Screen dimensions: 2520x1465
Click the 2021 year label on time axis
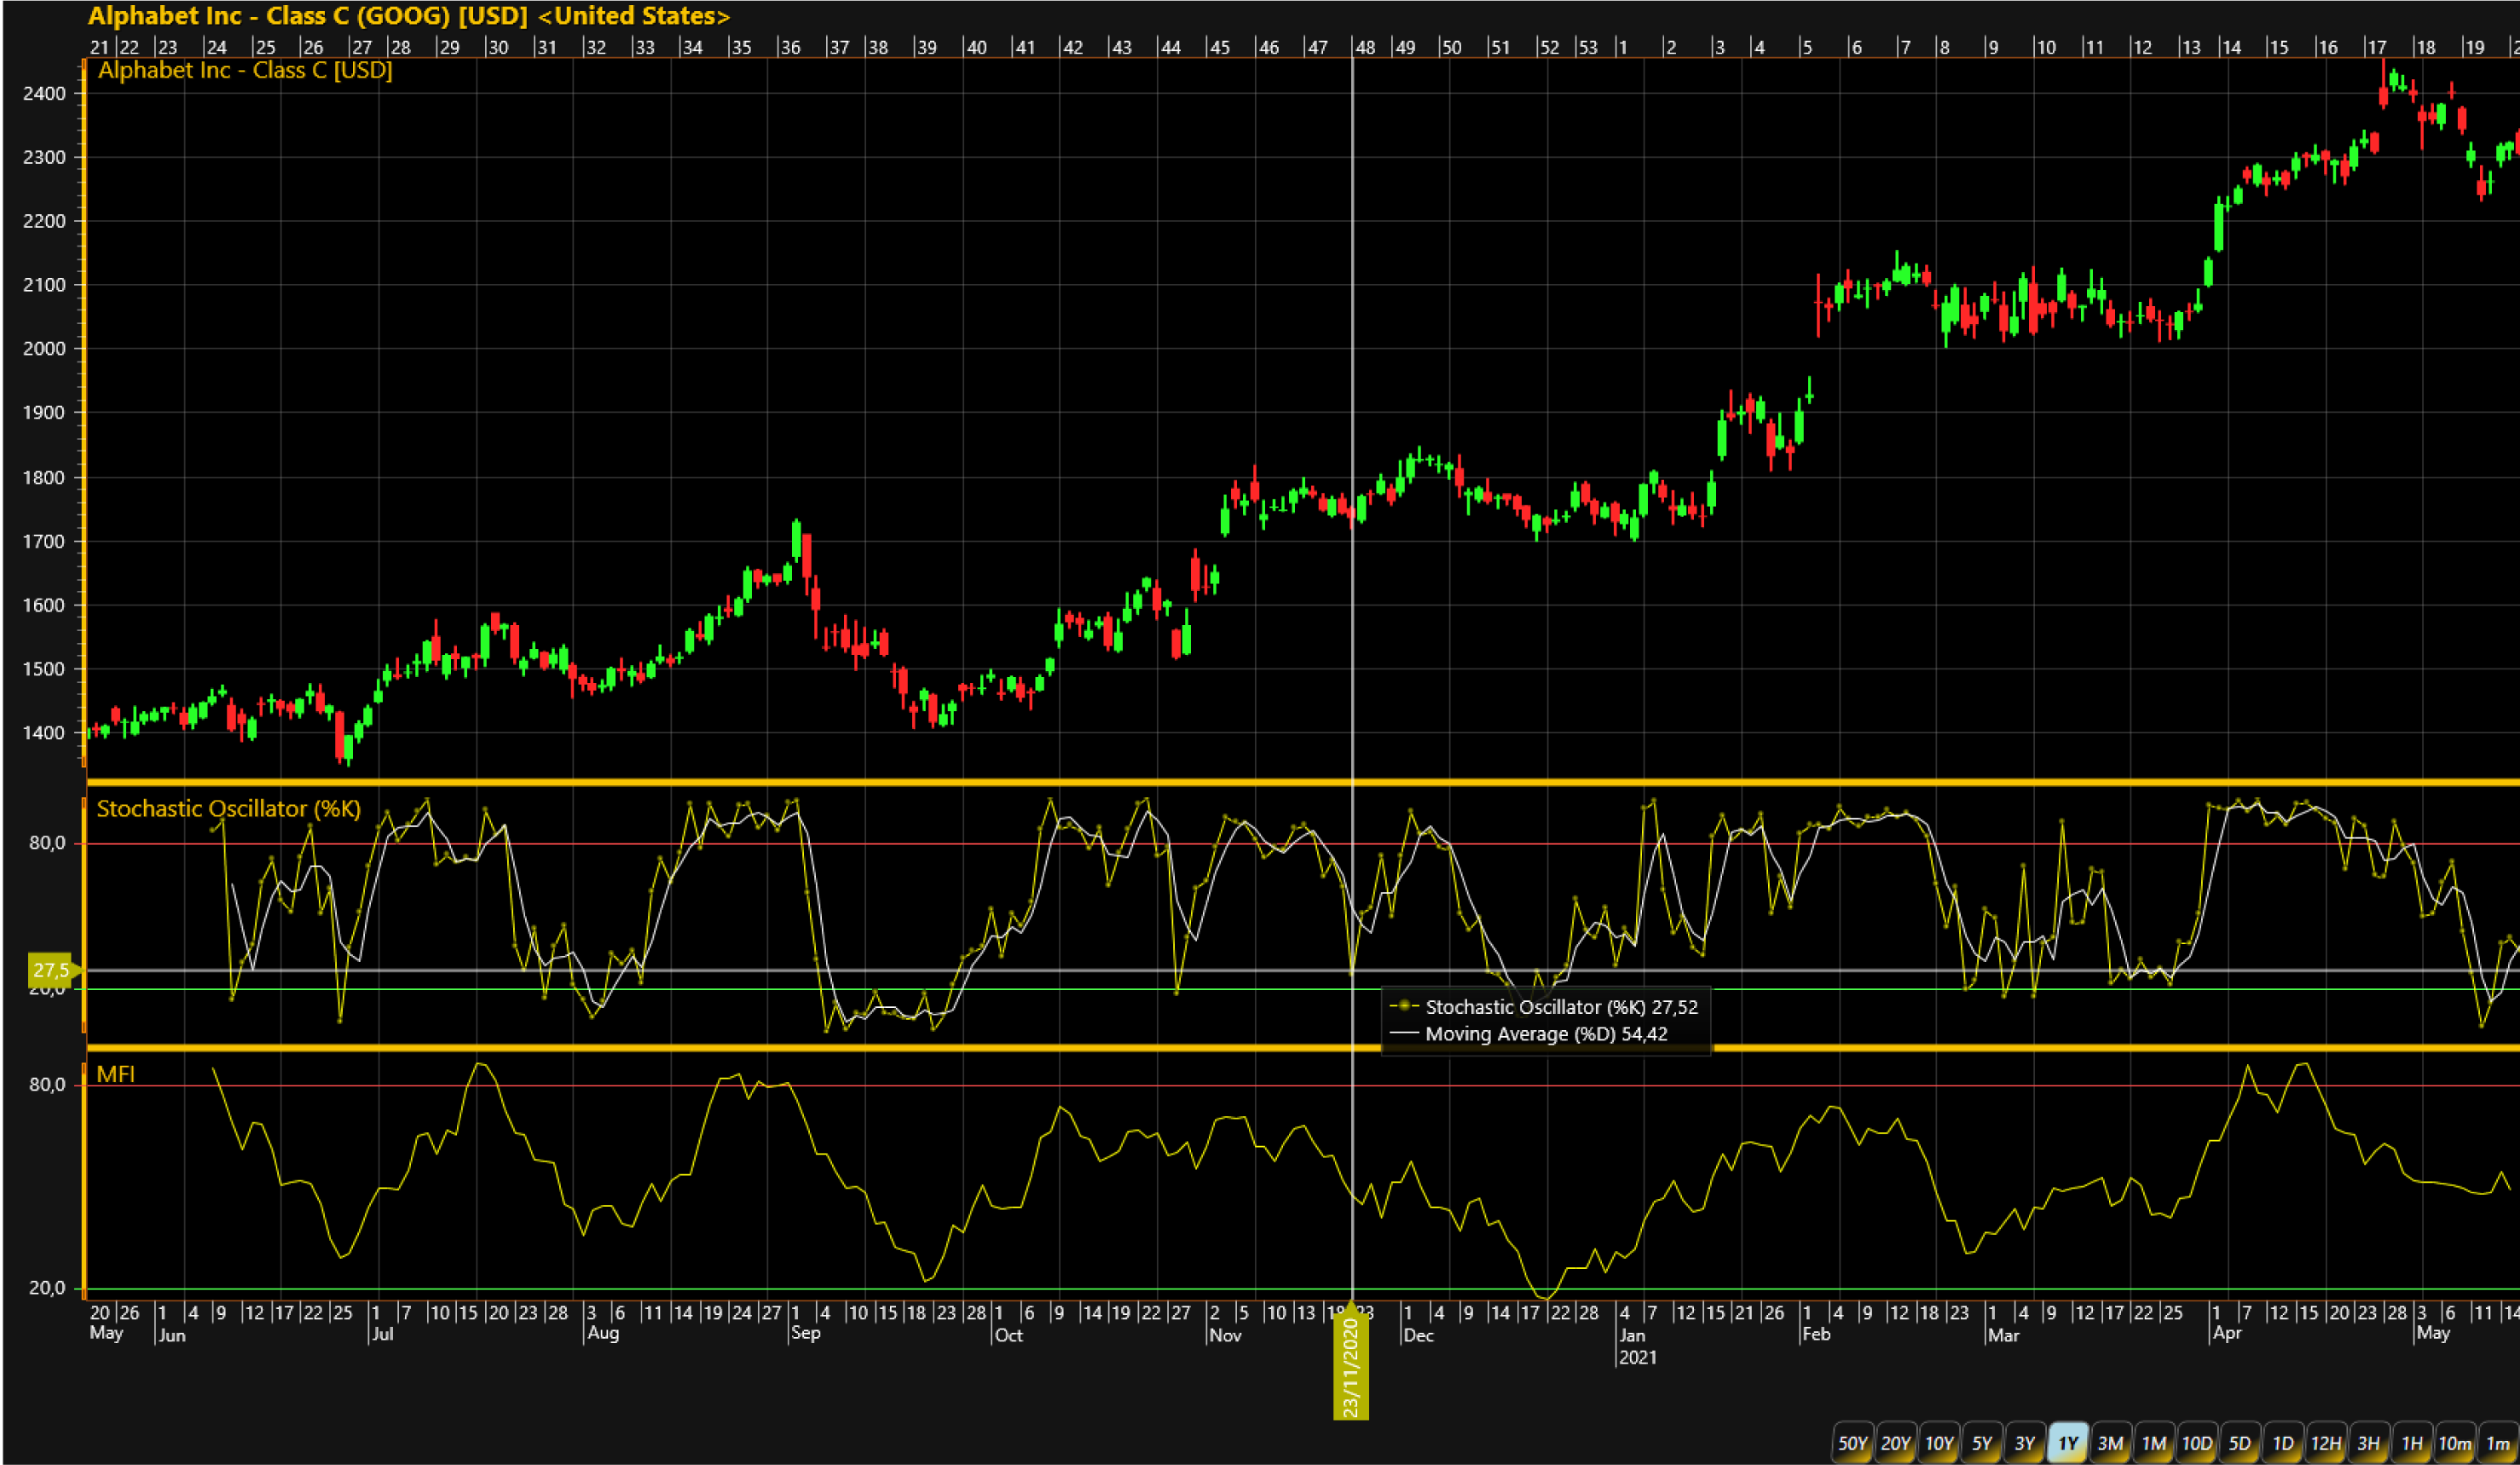point(1638,1357)
